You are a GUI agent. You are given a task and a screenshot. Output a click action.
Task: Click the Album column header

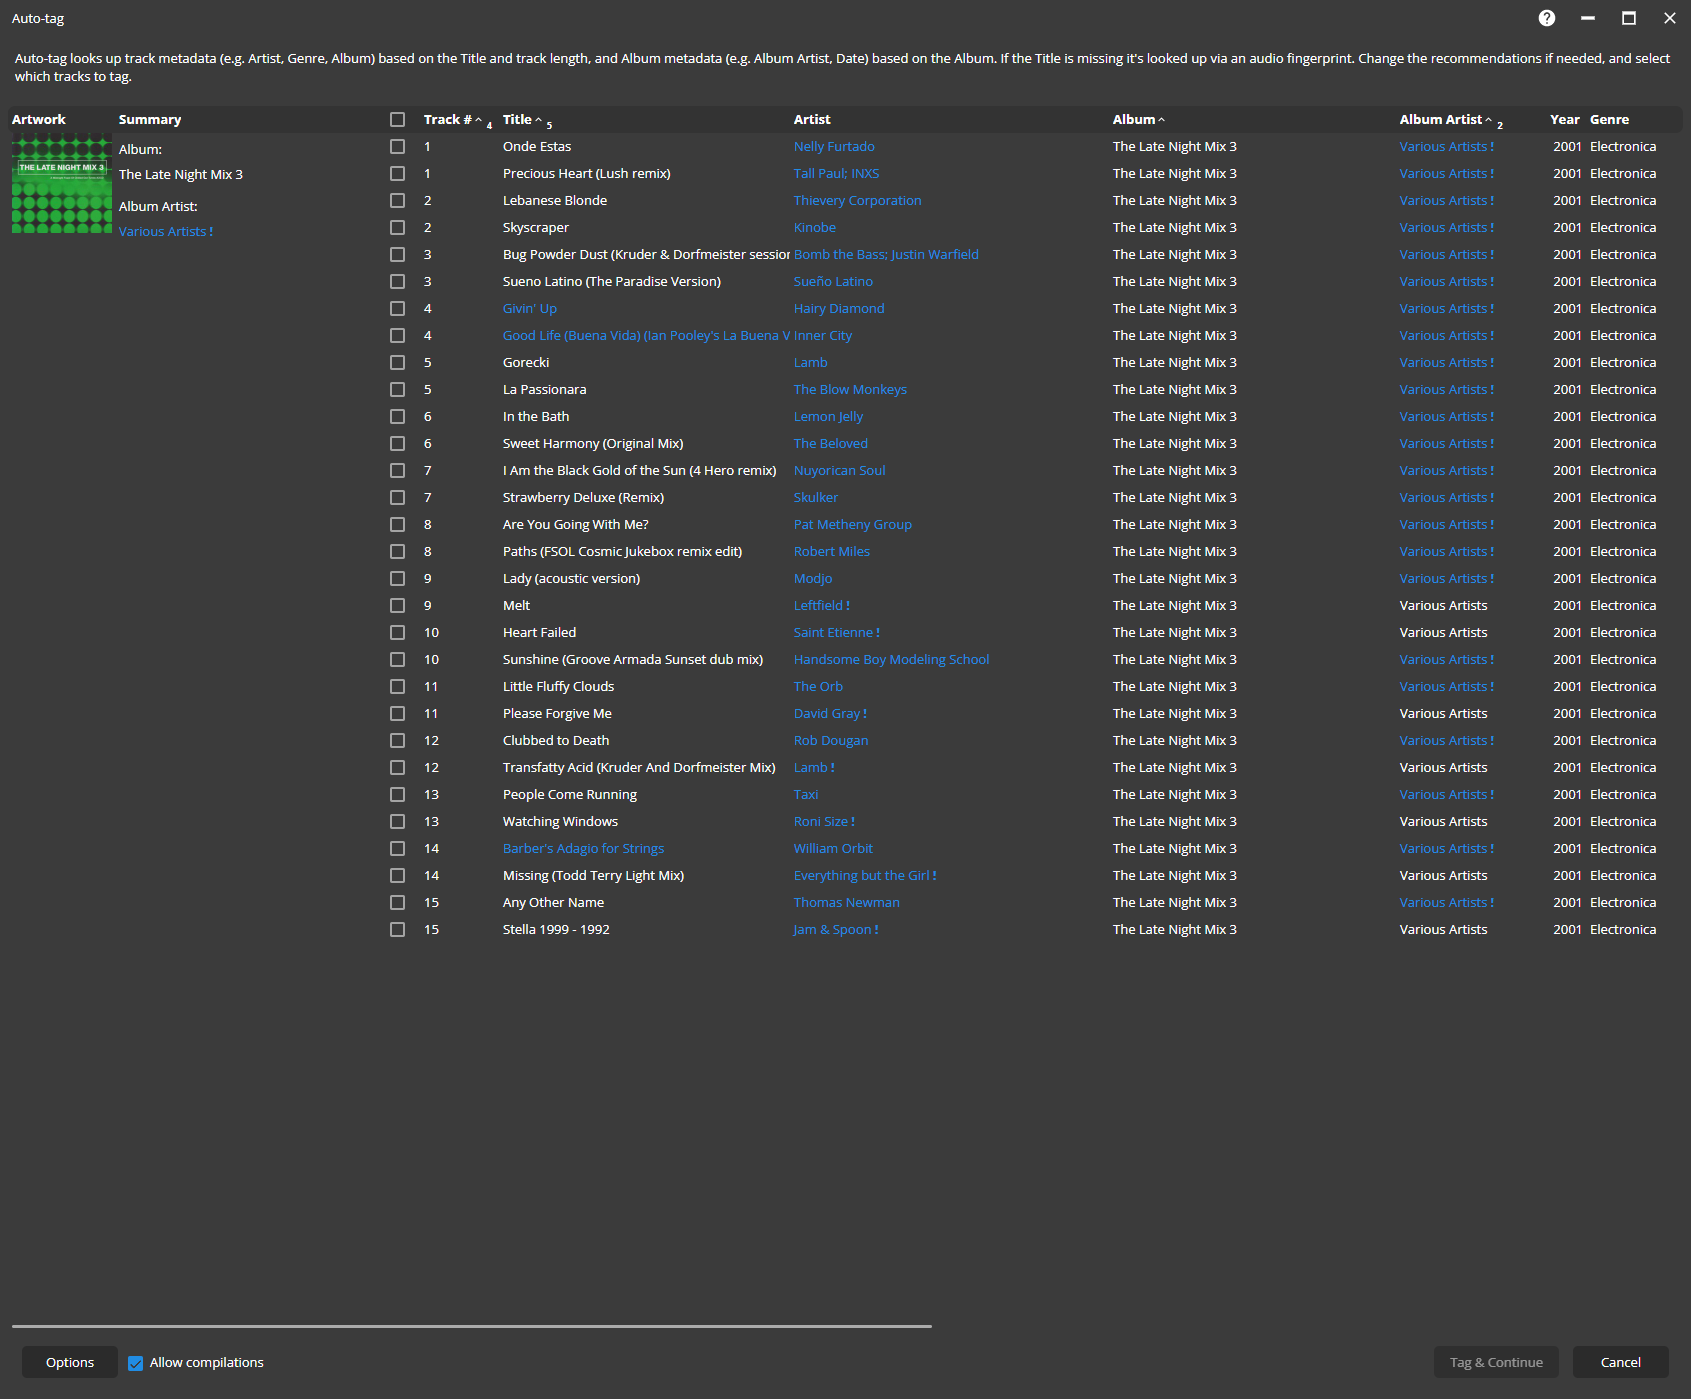tap(1133, 120)
